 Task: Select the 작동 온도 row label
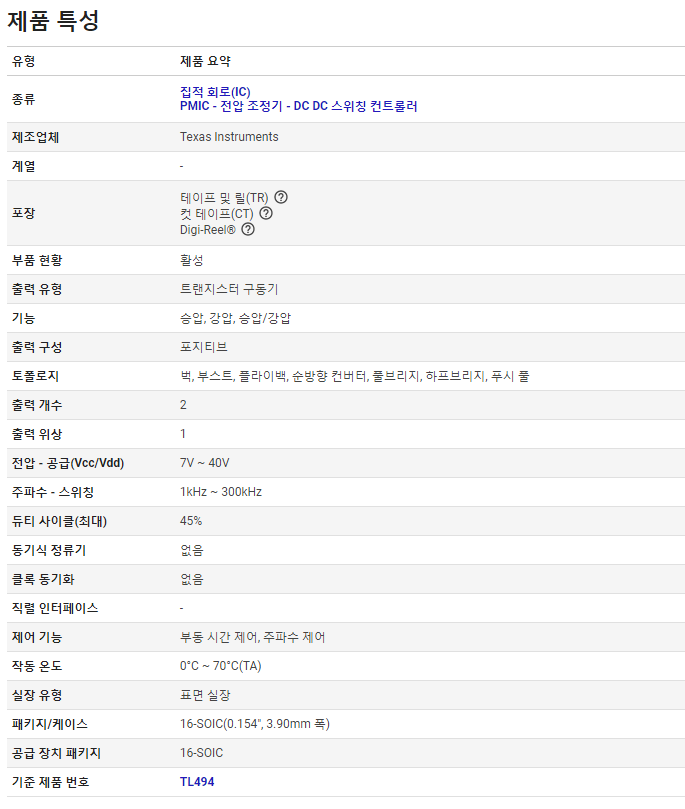pyautogui.click(x=37, y=666)
